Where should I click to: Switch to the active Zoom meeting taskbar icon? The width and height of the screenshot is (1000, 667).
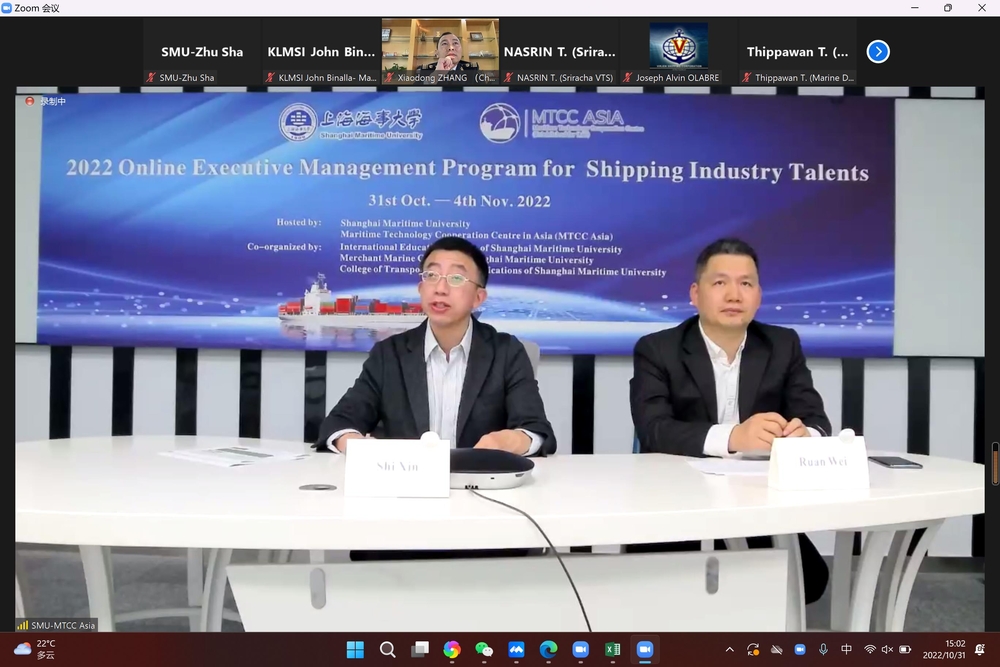click(x=644, y=650)
